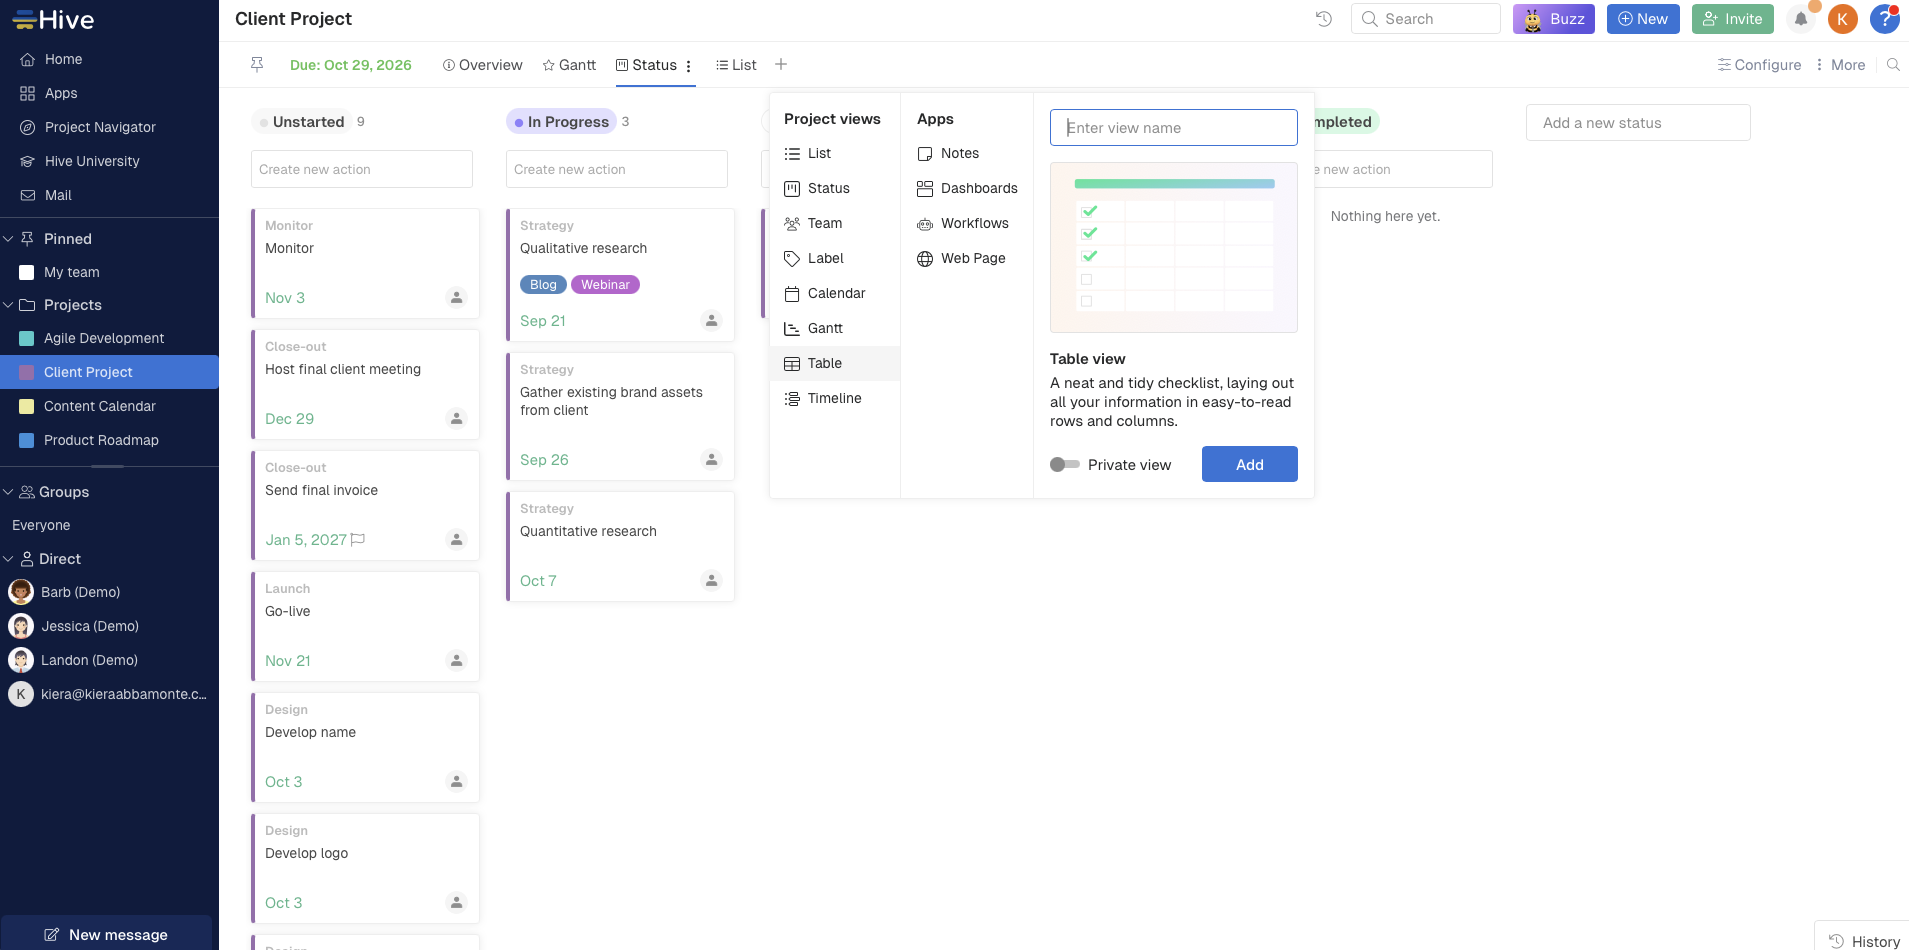Viewport: 1909px width, 950px height.
Task: Open Agile Development project
Action: pos(109,338)
